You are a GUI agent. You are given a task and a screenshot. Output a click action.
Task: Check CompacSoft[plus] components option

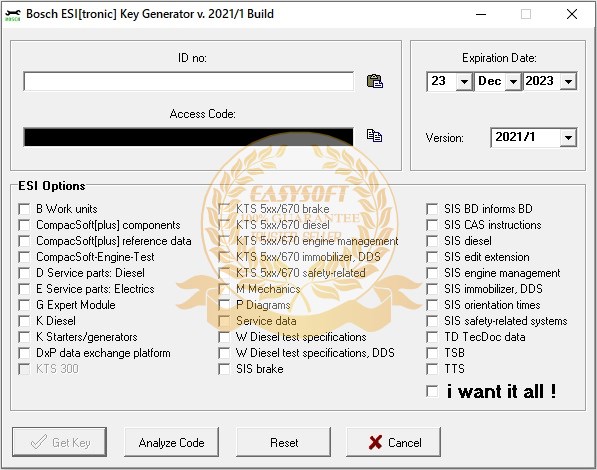[24, 225]
